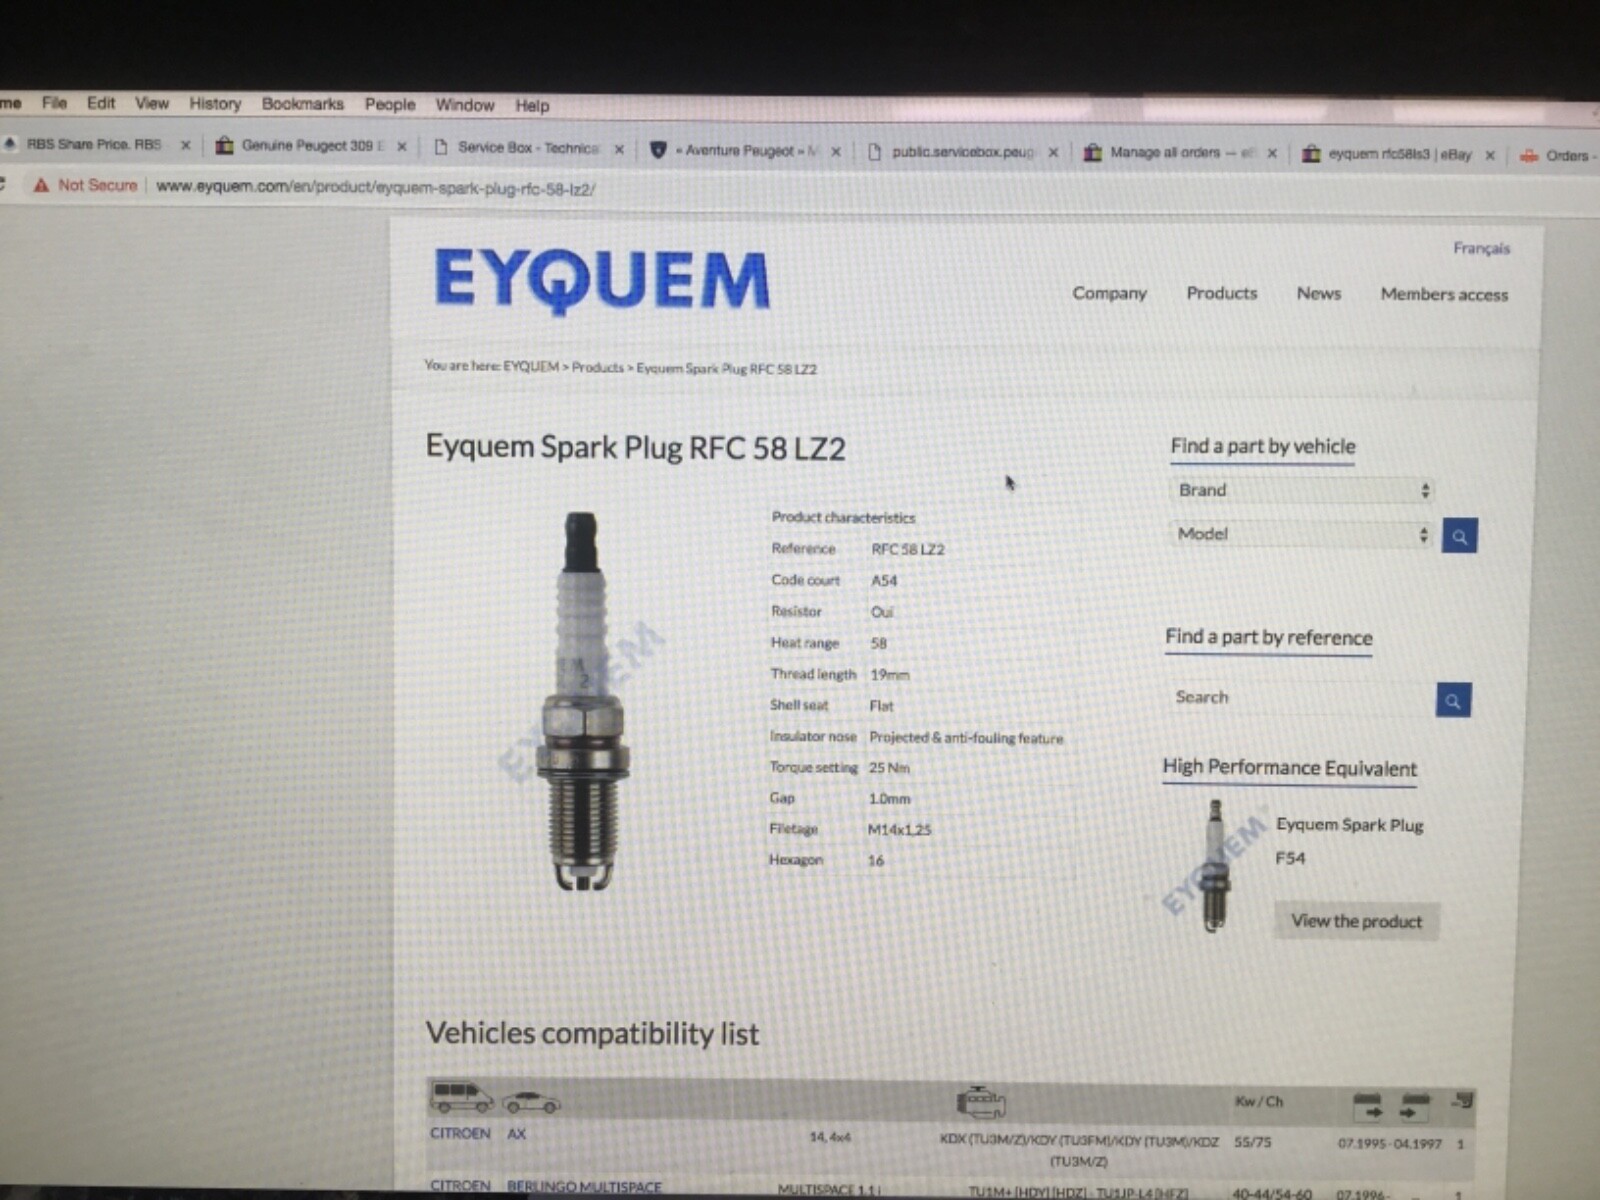1600x1200 pixels.
Task: Open the Window menu
Action: [464, 105]
